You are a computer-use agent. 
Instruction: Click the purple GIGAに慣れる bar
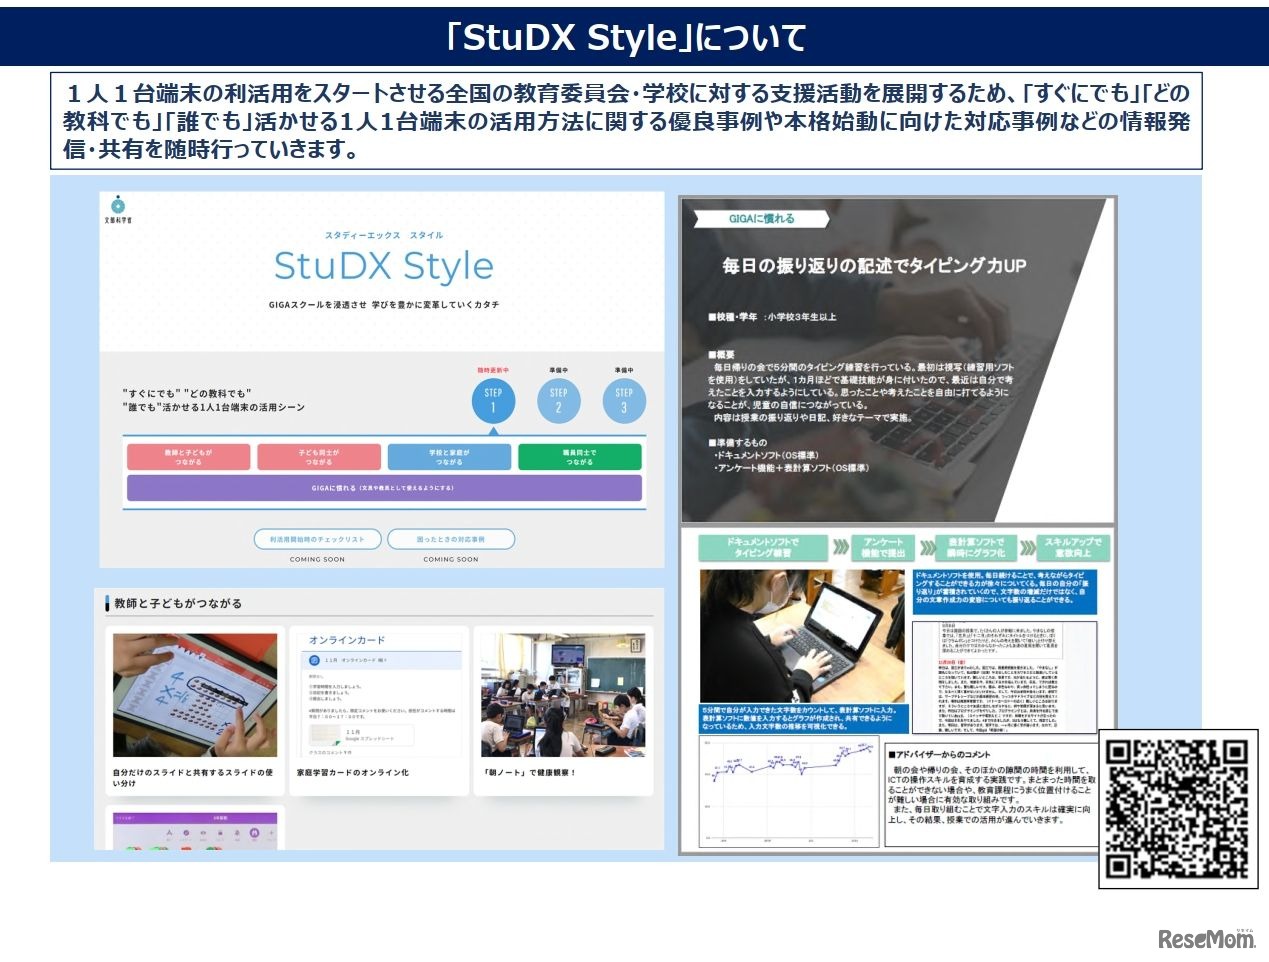click(x=384, y=488)
